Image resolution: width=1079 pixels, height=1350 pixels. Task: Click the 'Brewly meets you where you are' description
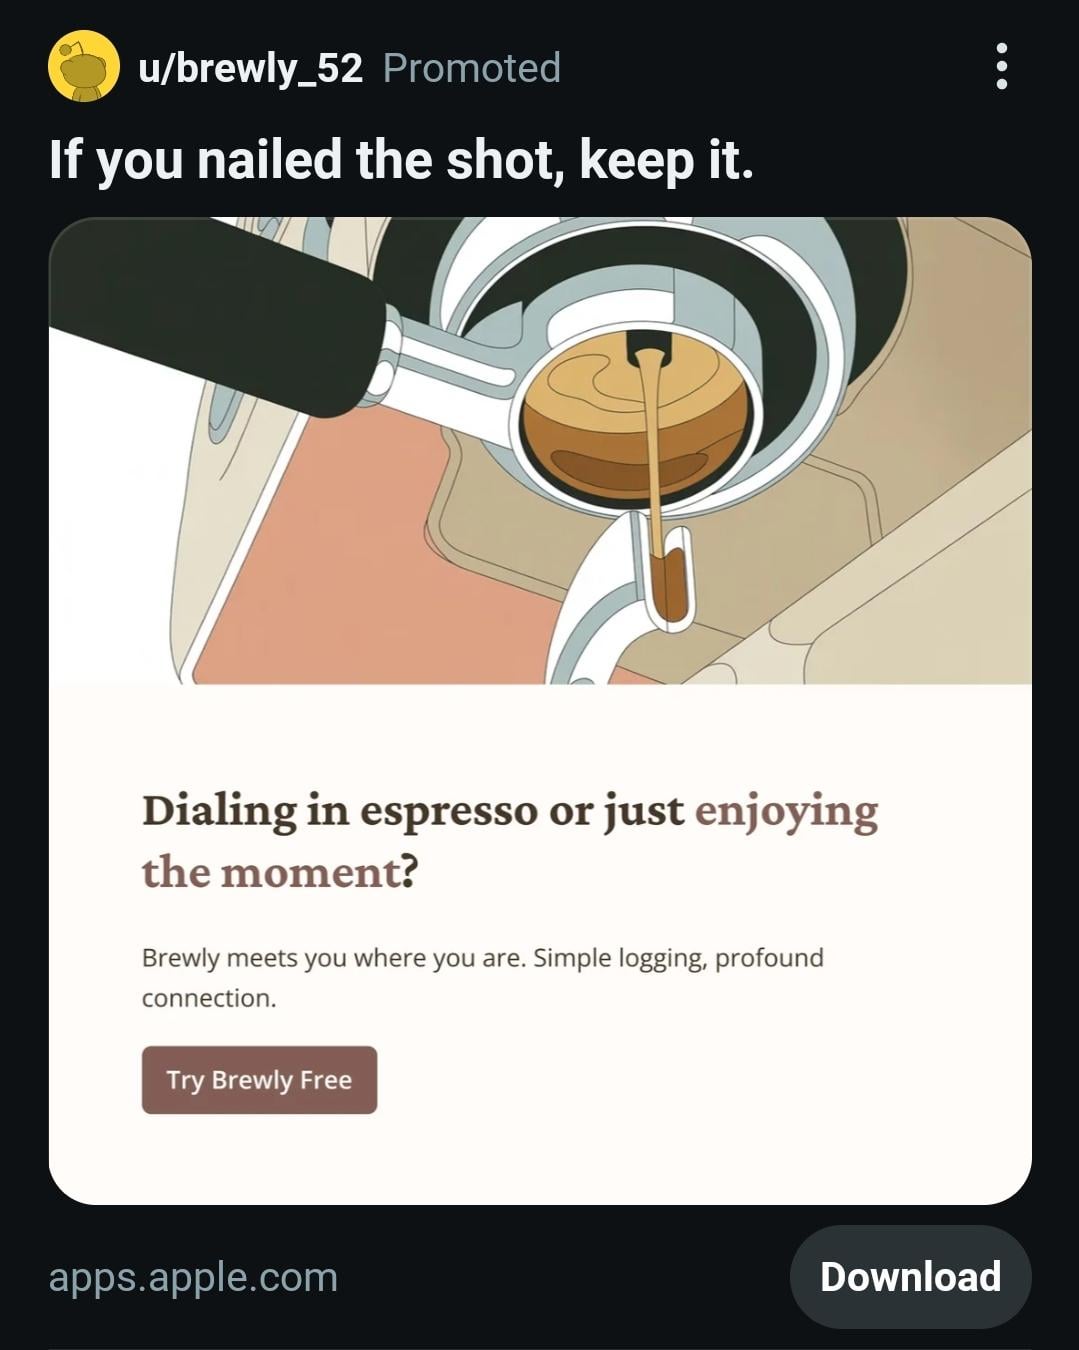[x=483, y=977]
